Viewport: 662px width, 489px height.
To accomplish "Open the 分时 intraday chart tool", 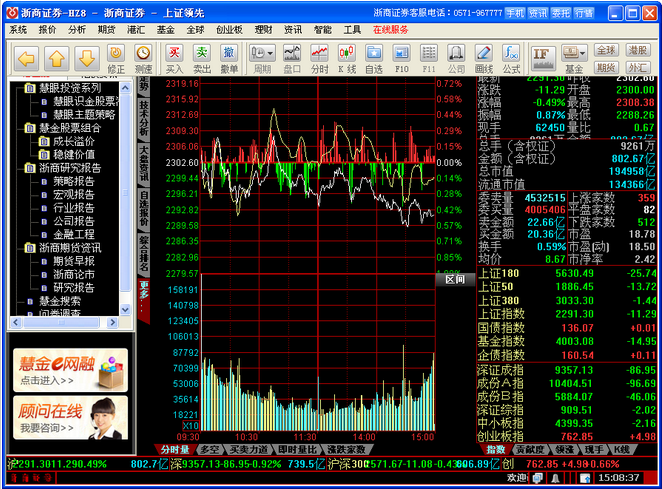I will pyautogui.click(x=319, y=57).
